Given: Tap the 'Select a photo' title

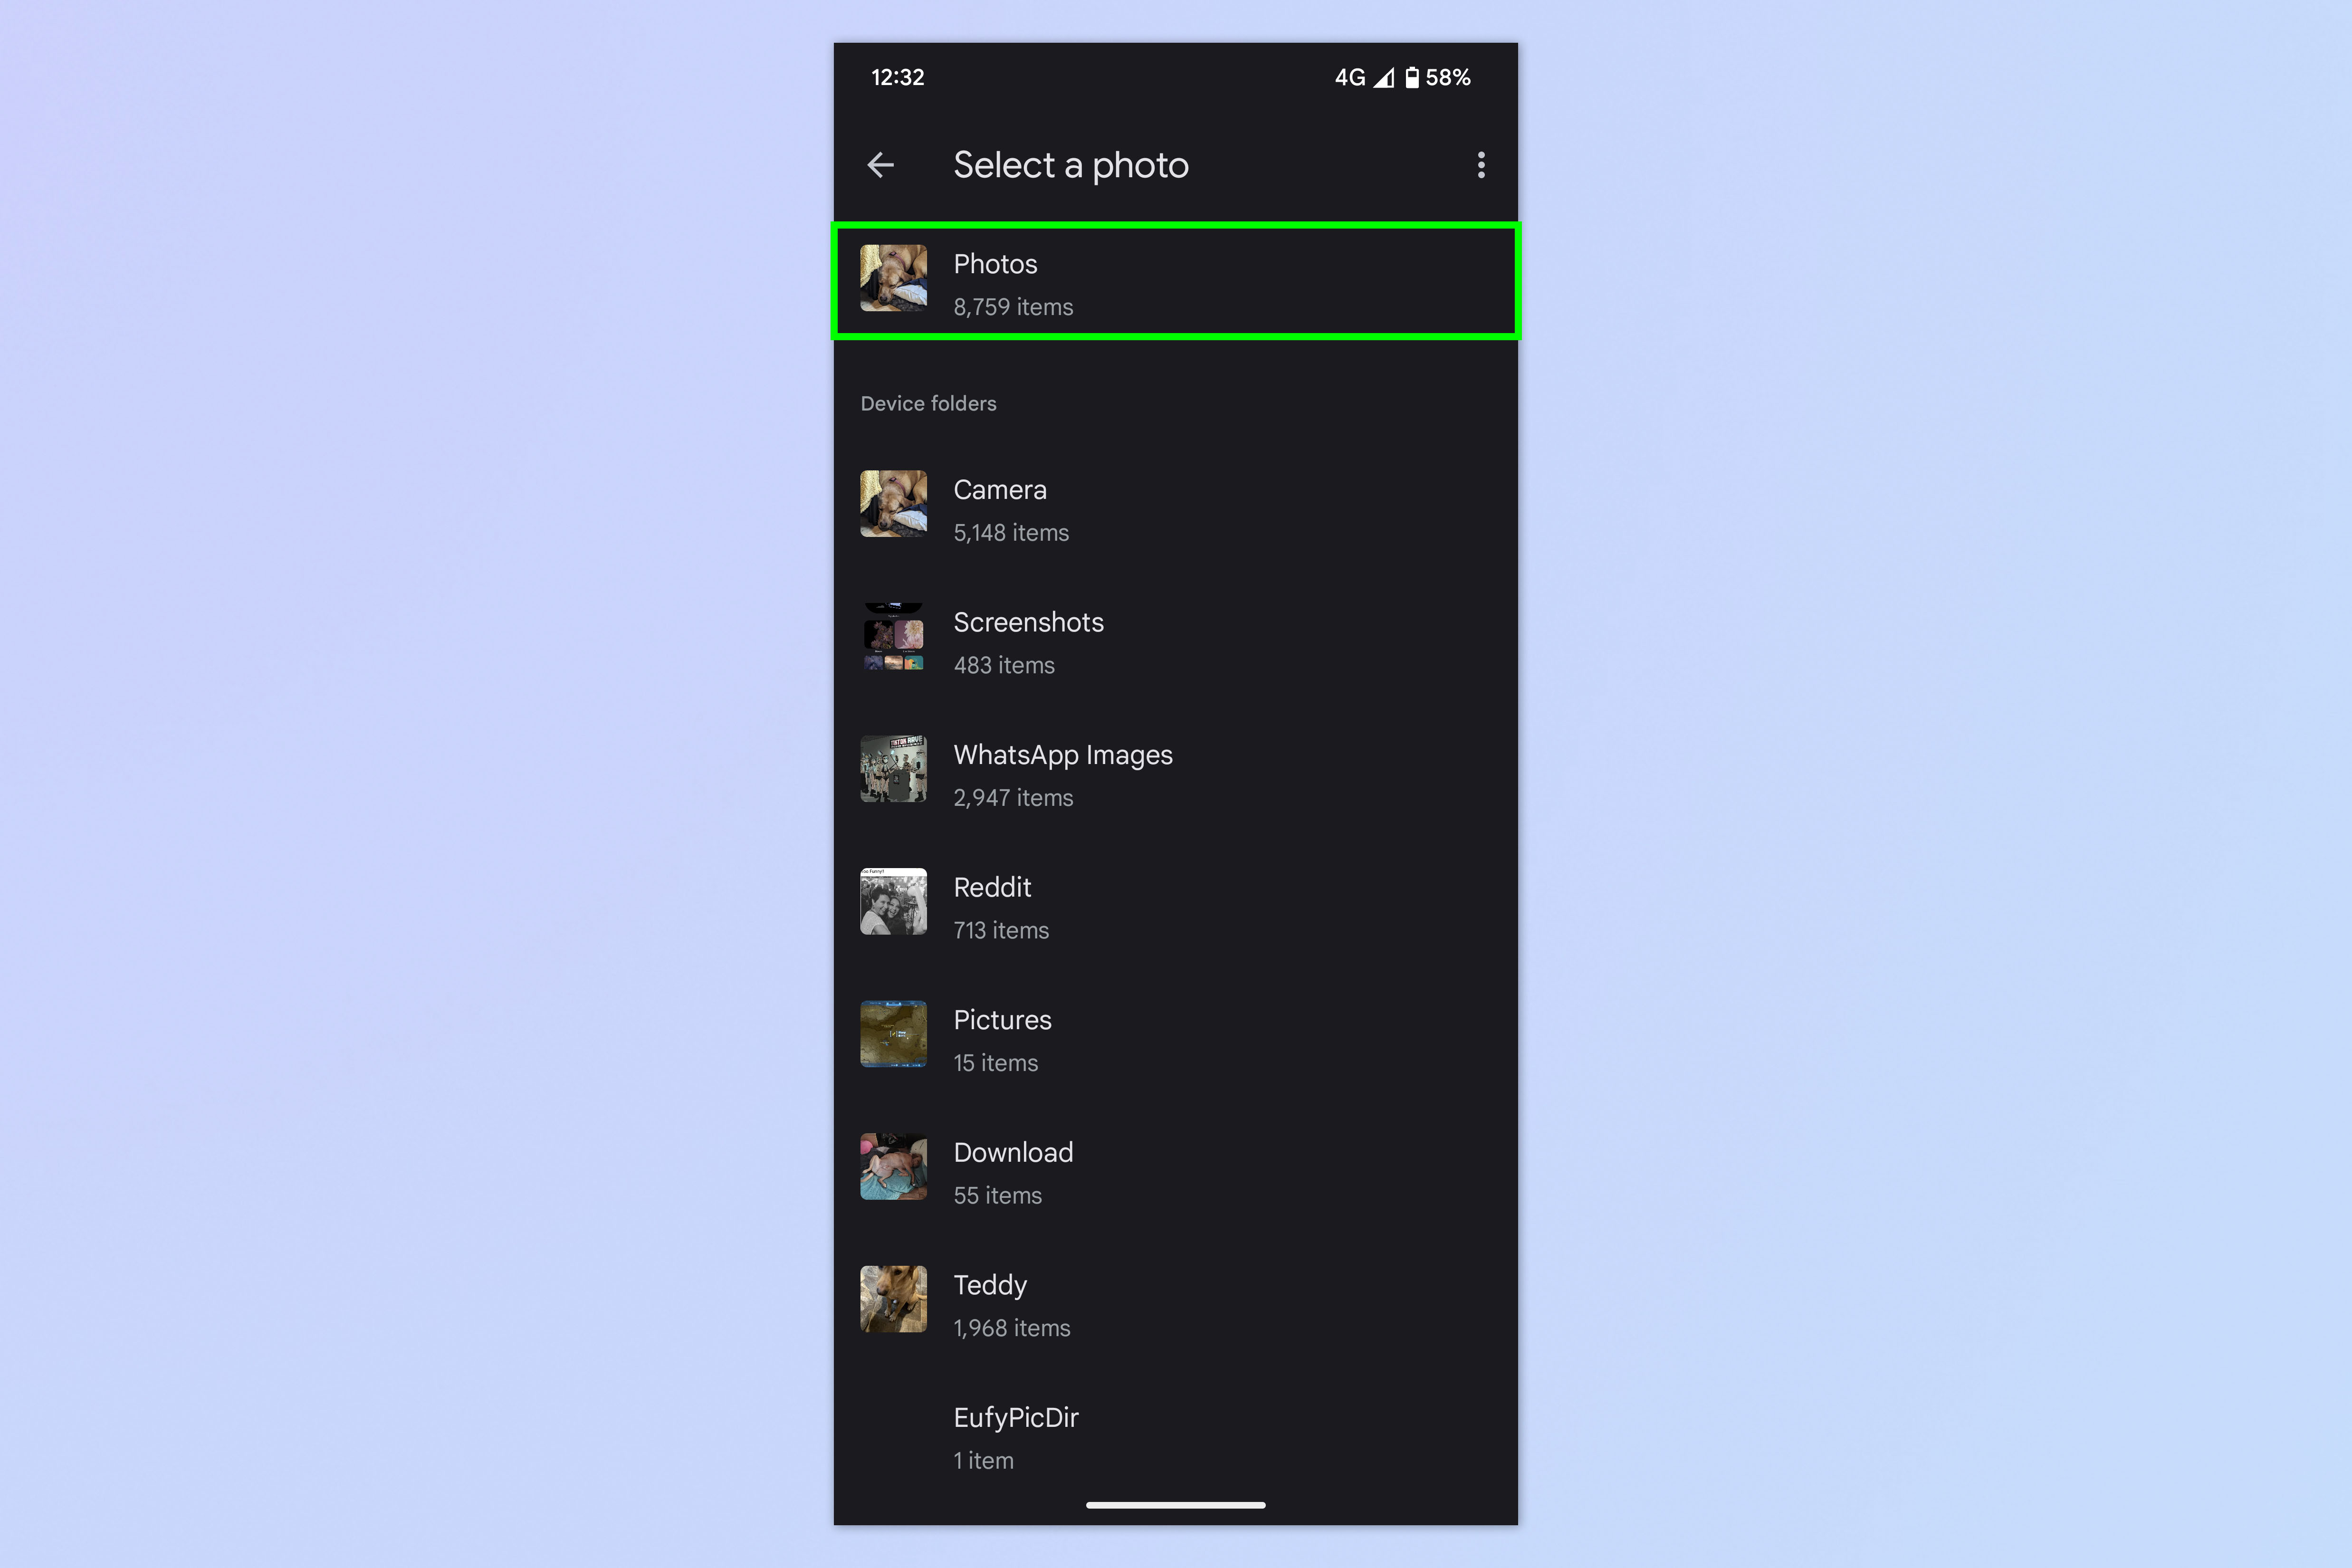Looking at the screenshot, I should (x=1071, y=165).
